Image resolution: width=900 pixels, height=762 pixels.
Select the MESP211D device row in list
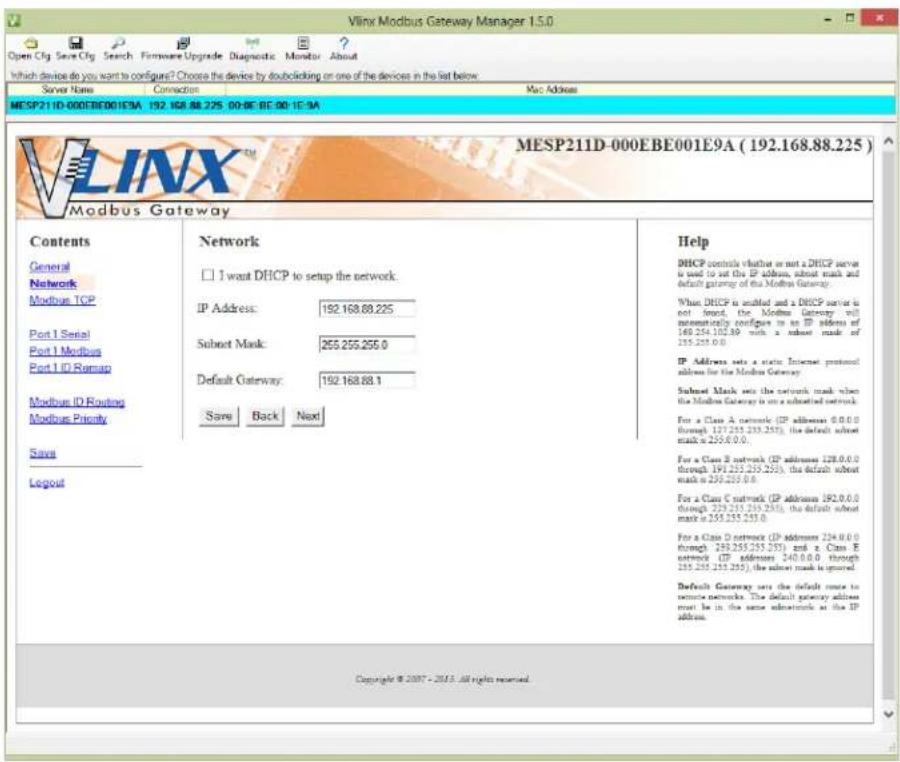tap(450, 106)
